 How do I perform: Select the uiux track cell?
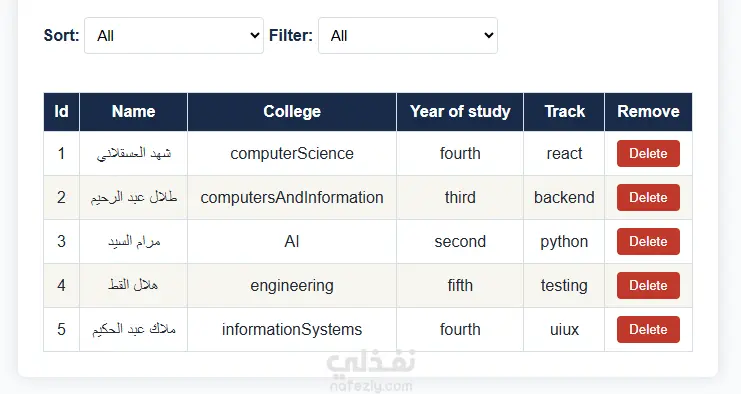point(564,329)
